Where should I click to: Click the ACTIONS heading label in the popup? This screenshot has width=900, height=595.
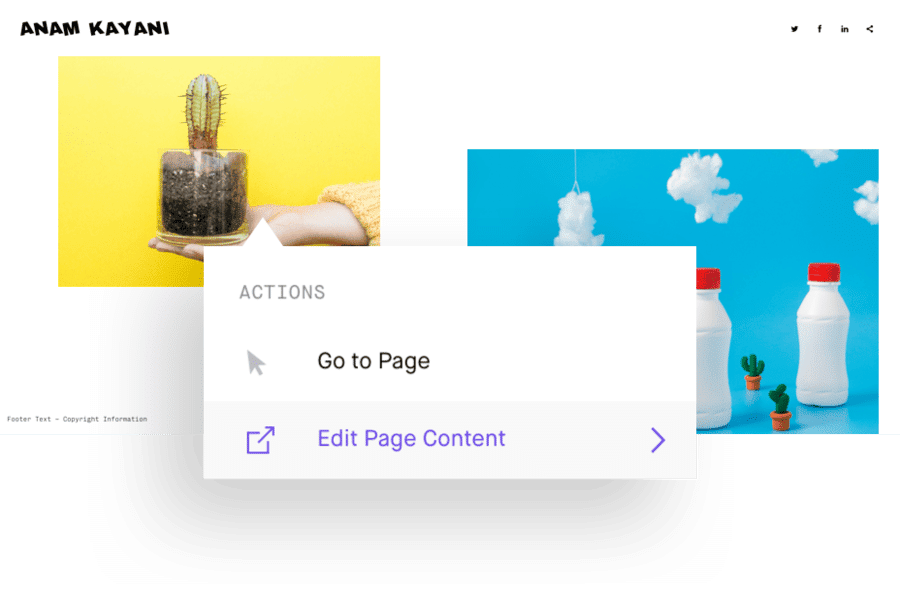point(282,292)
